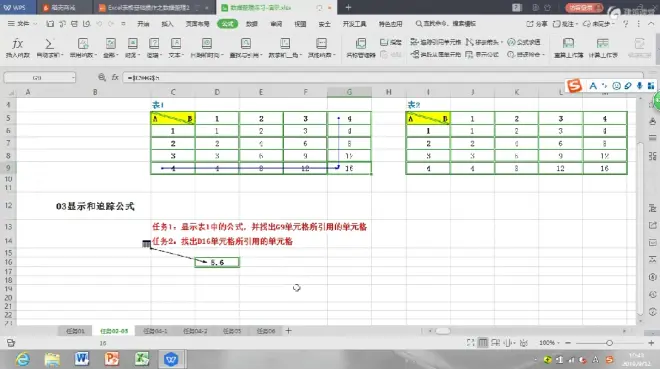Add a new sheet with plus button

point(288,331)
